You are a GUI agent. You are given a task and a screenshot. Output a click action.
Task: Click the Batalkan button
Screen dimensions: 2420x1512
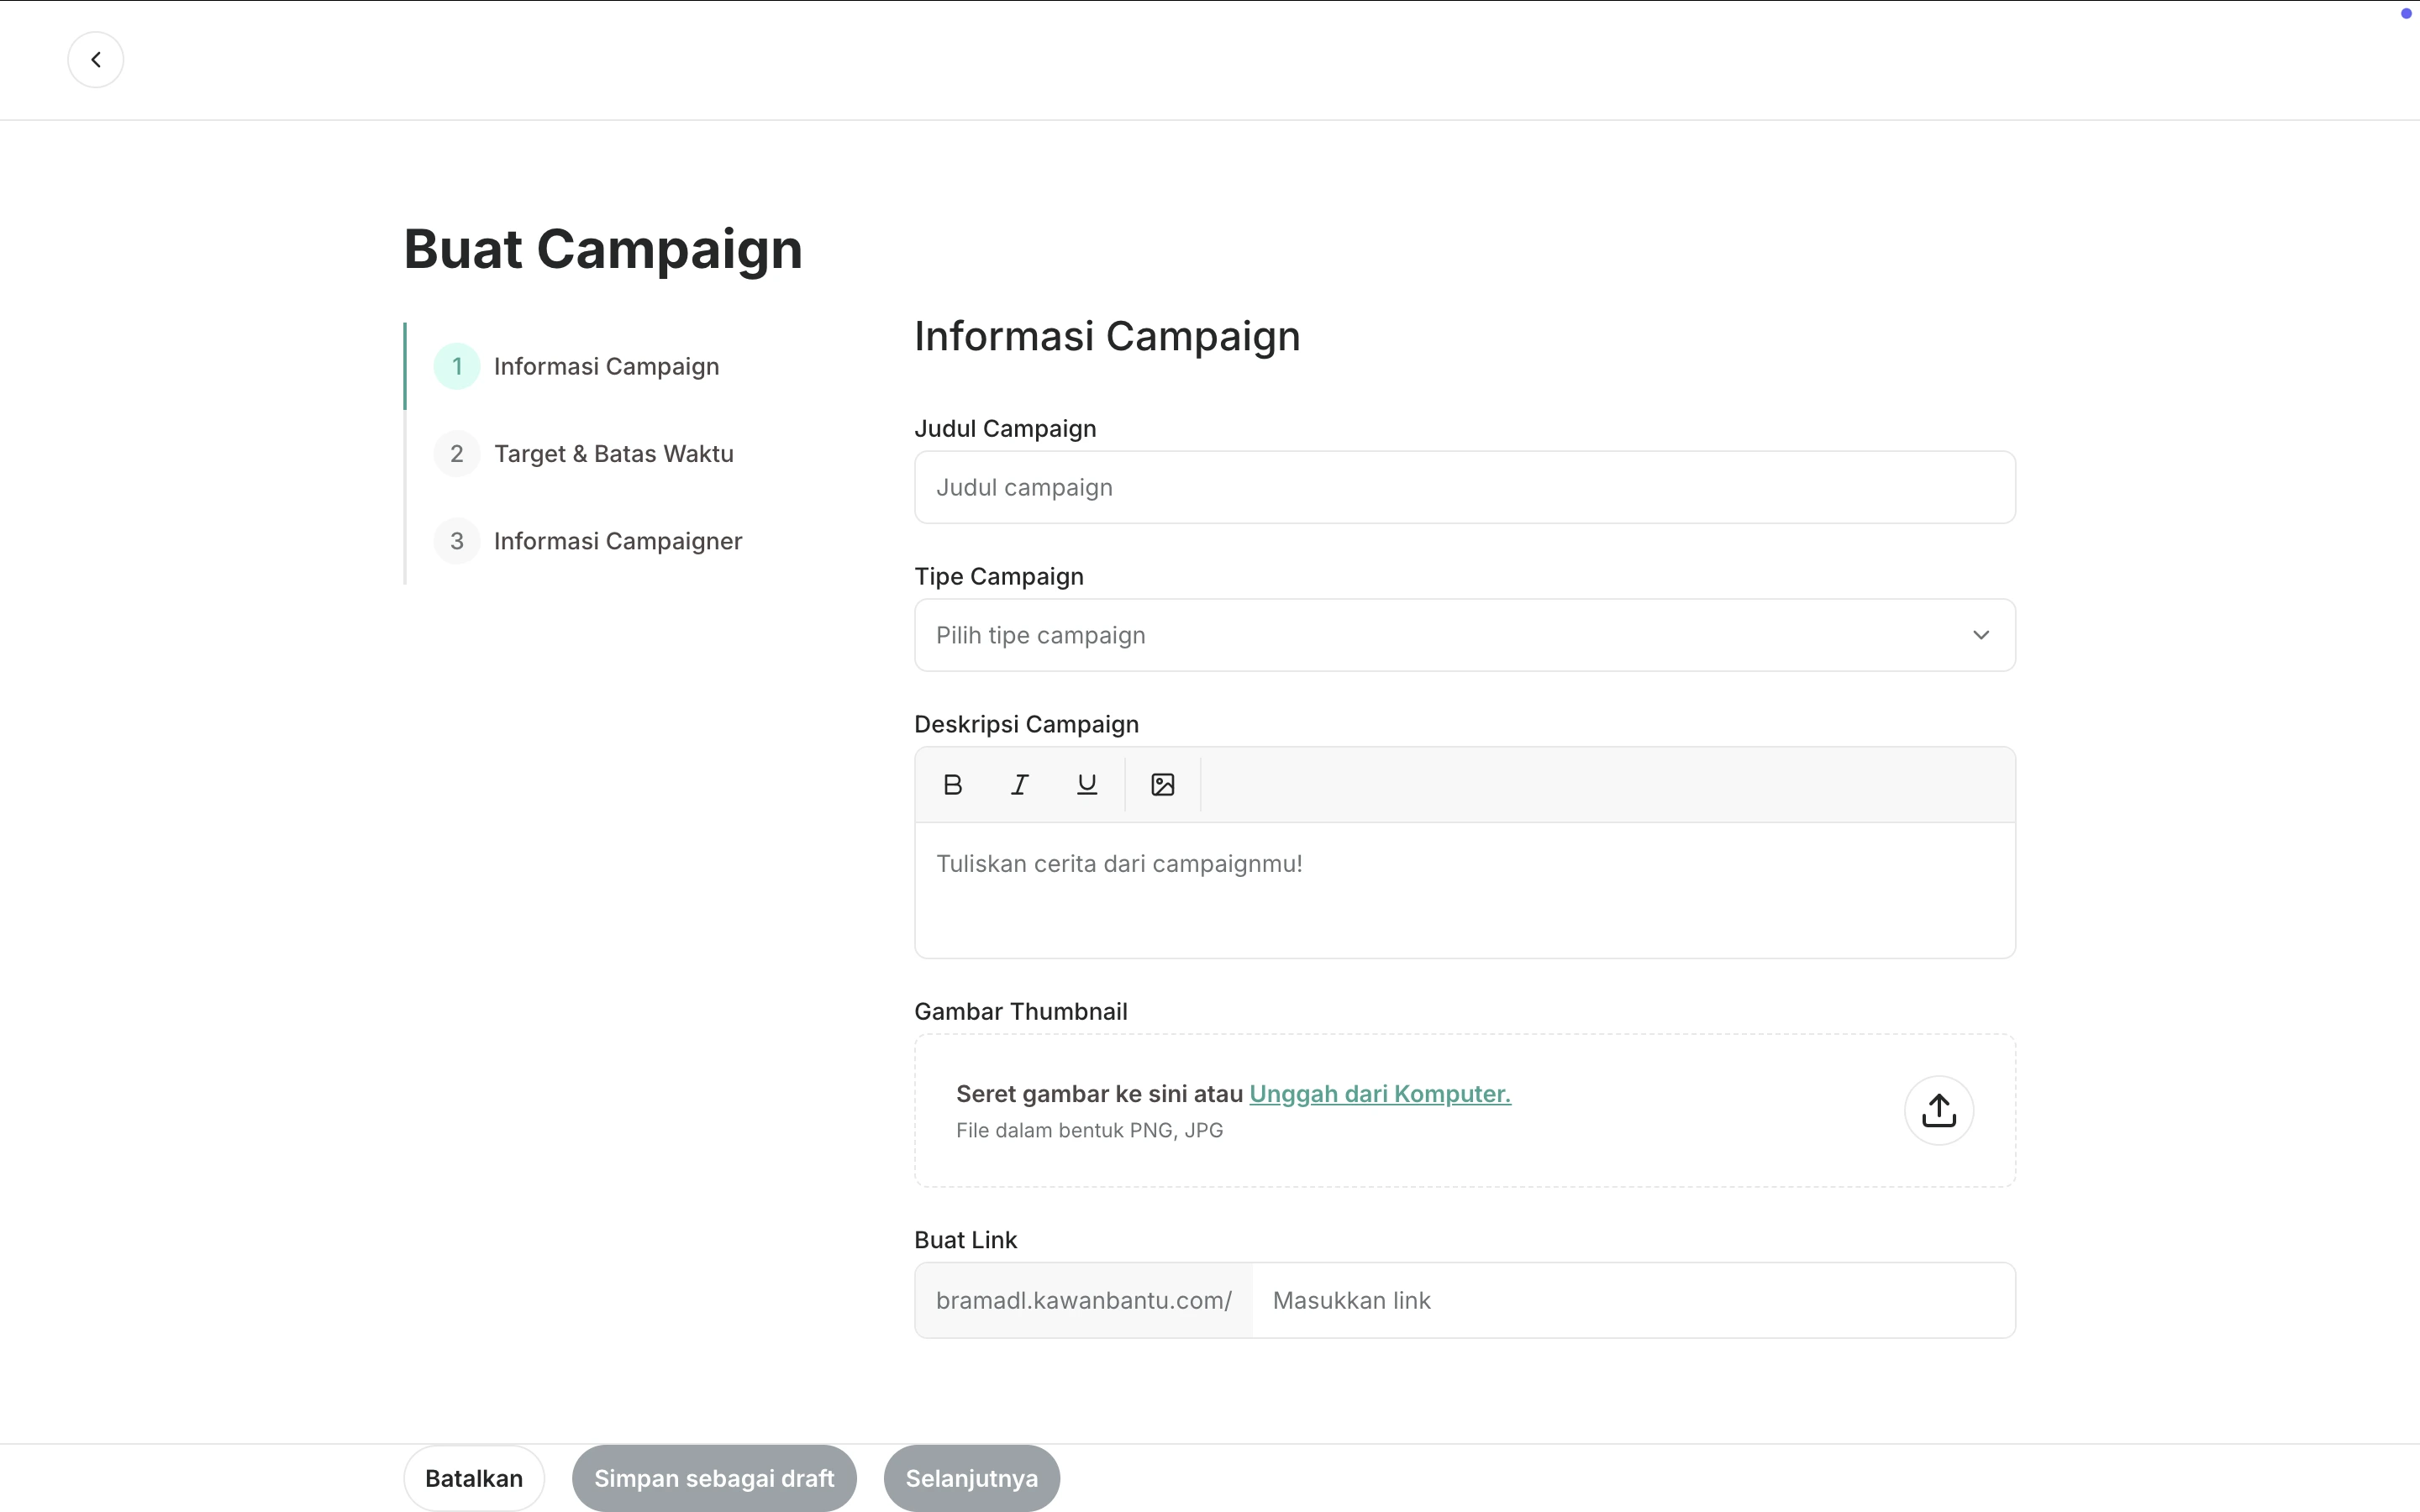coord(474,1478)
